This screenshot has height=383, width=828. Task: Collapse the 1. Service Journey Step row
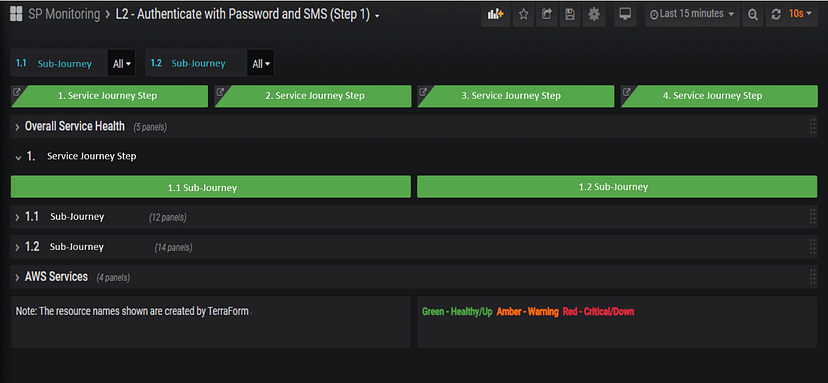pos(18,157)
